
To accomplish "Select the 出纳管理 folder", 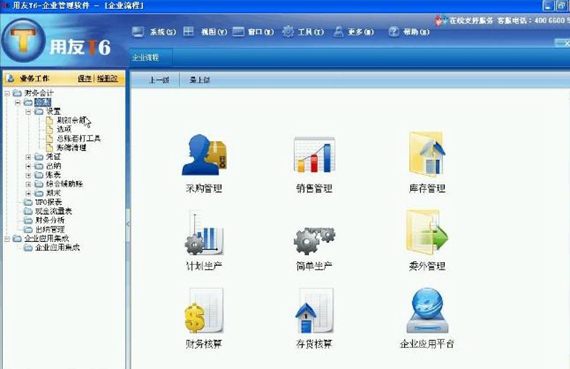I will [50, 230].
